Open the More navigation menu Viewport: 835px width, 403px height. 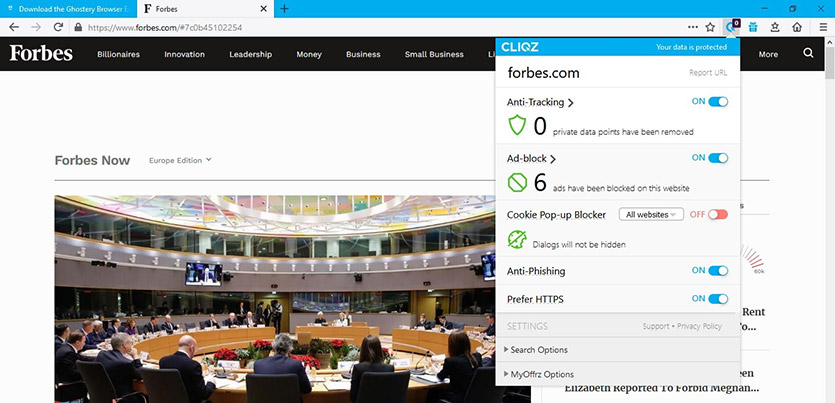point(768,54)
